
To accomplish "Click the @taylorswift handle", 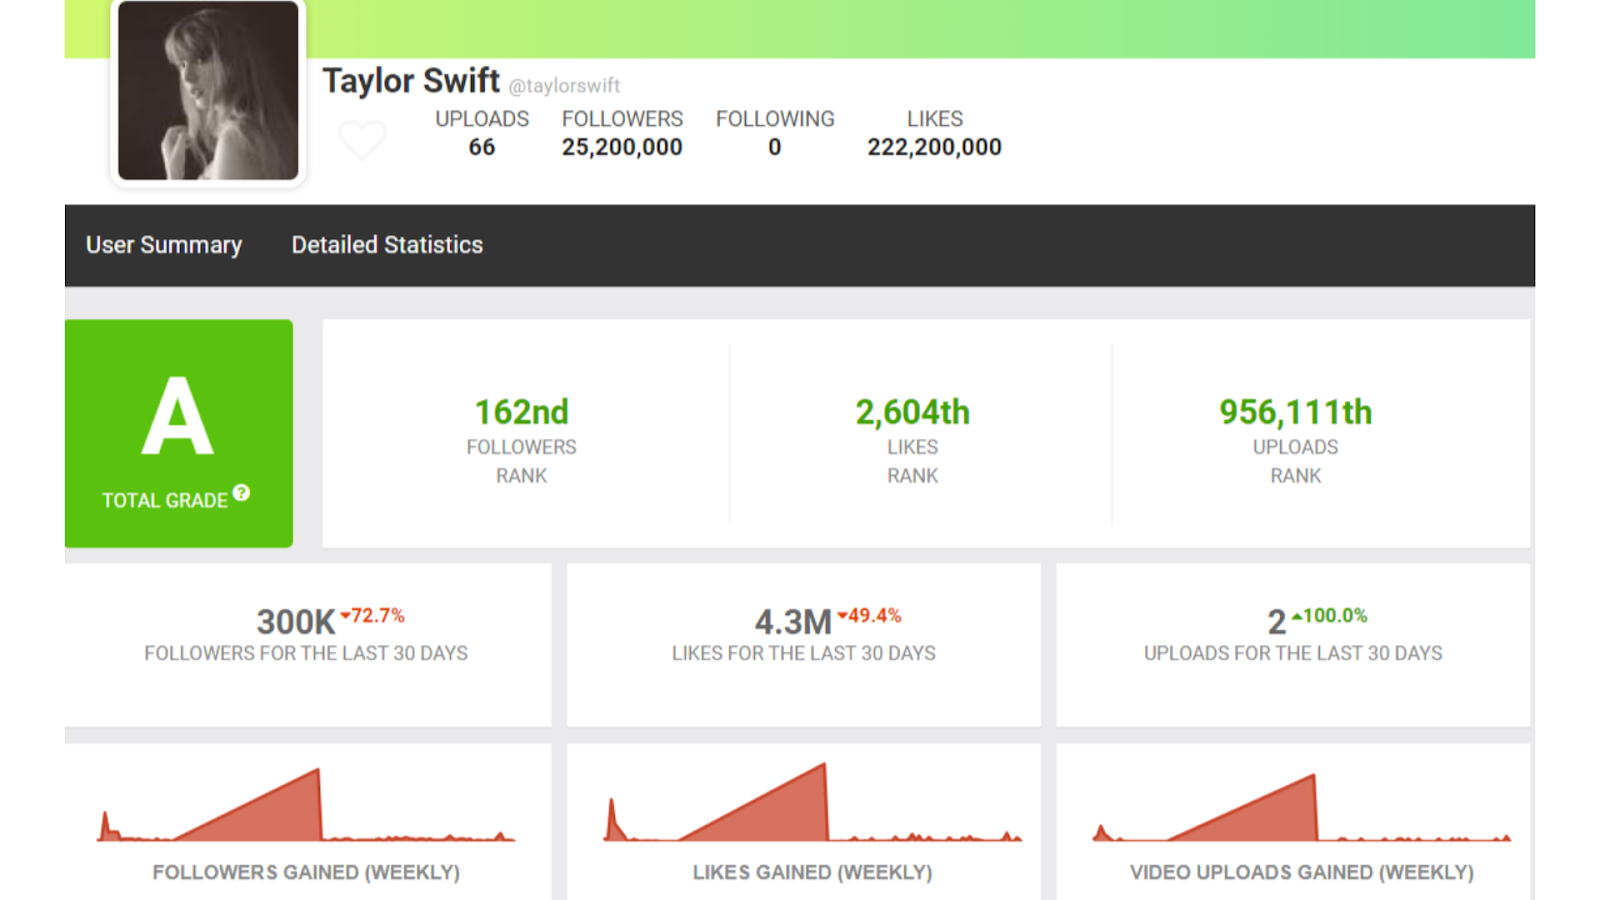I will click(x=565, y=86).
